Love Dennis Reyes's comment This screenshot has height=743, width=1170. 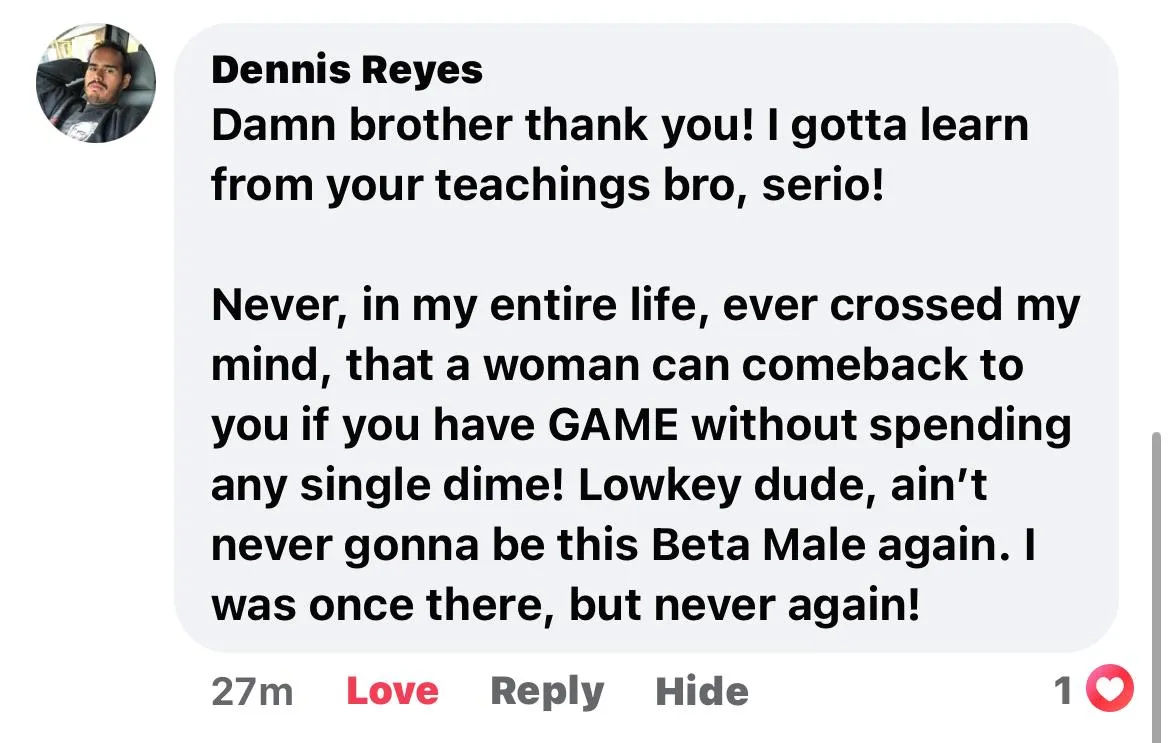click(x=392, y=691)
